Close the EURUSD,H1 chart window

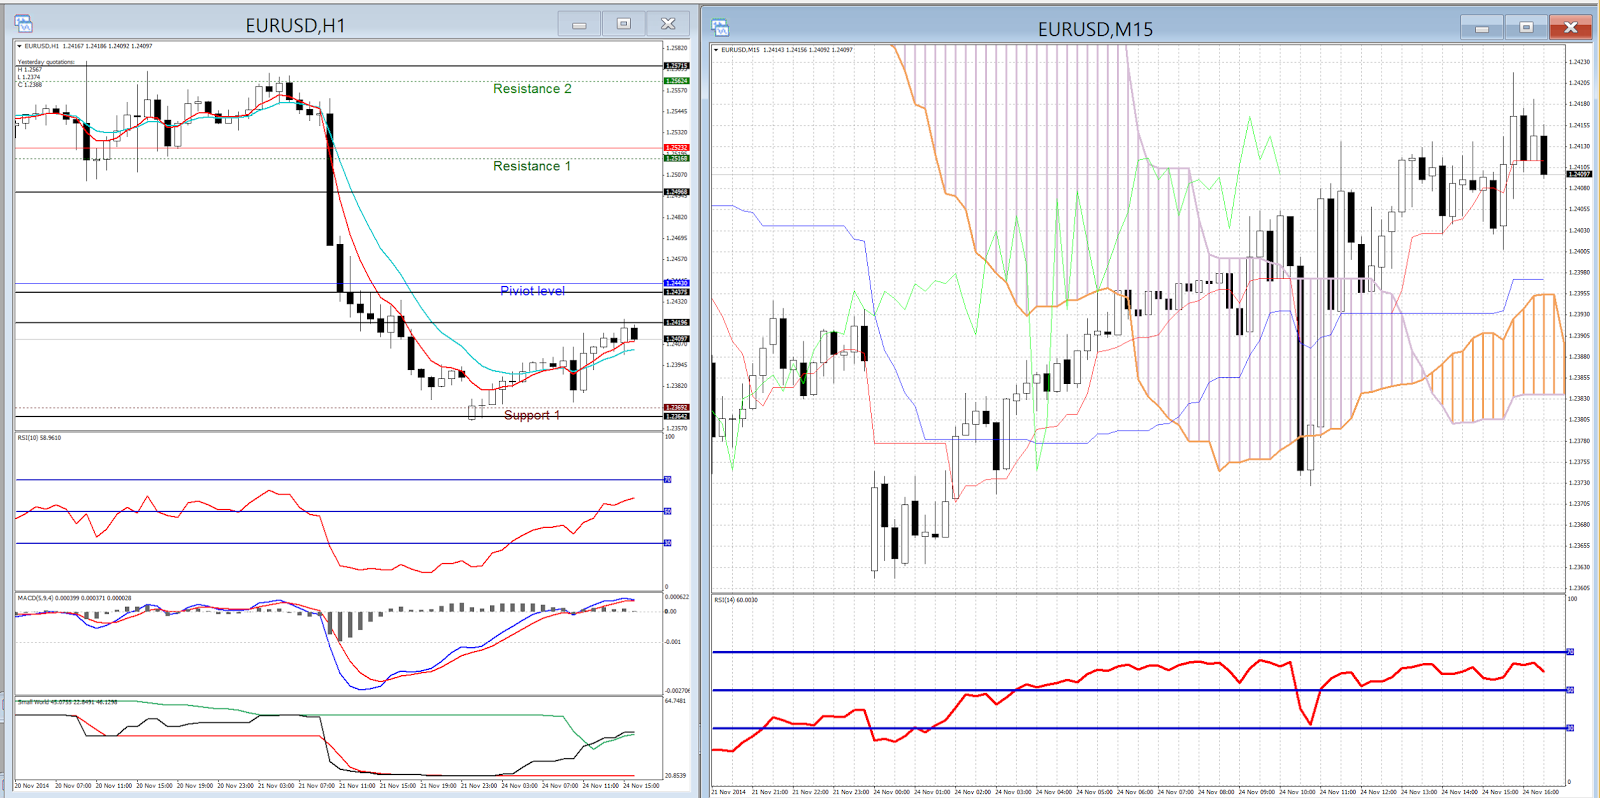tap(668, 24)
